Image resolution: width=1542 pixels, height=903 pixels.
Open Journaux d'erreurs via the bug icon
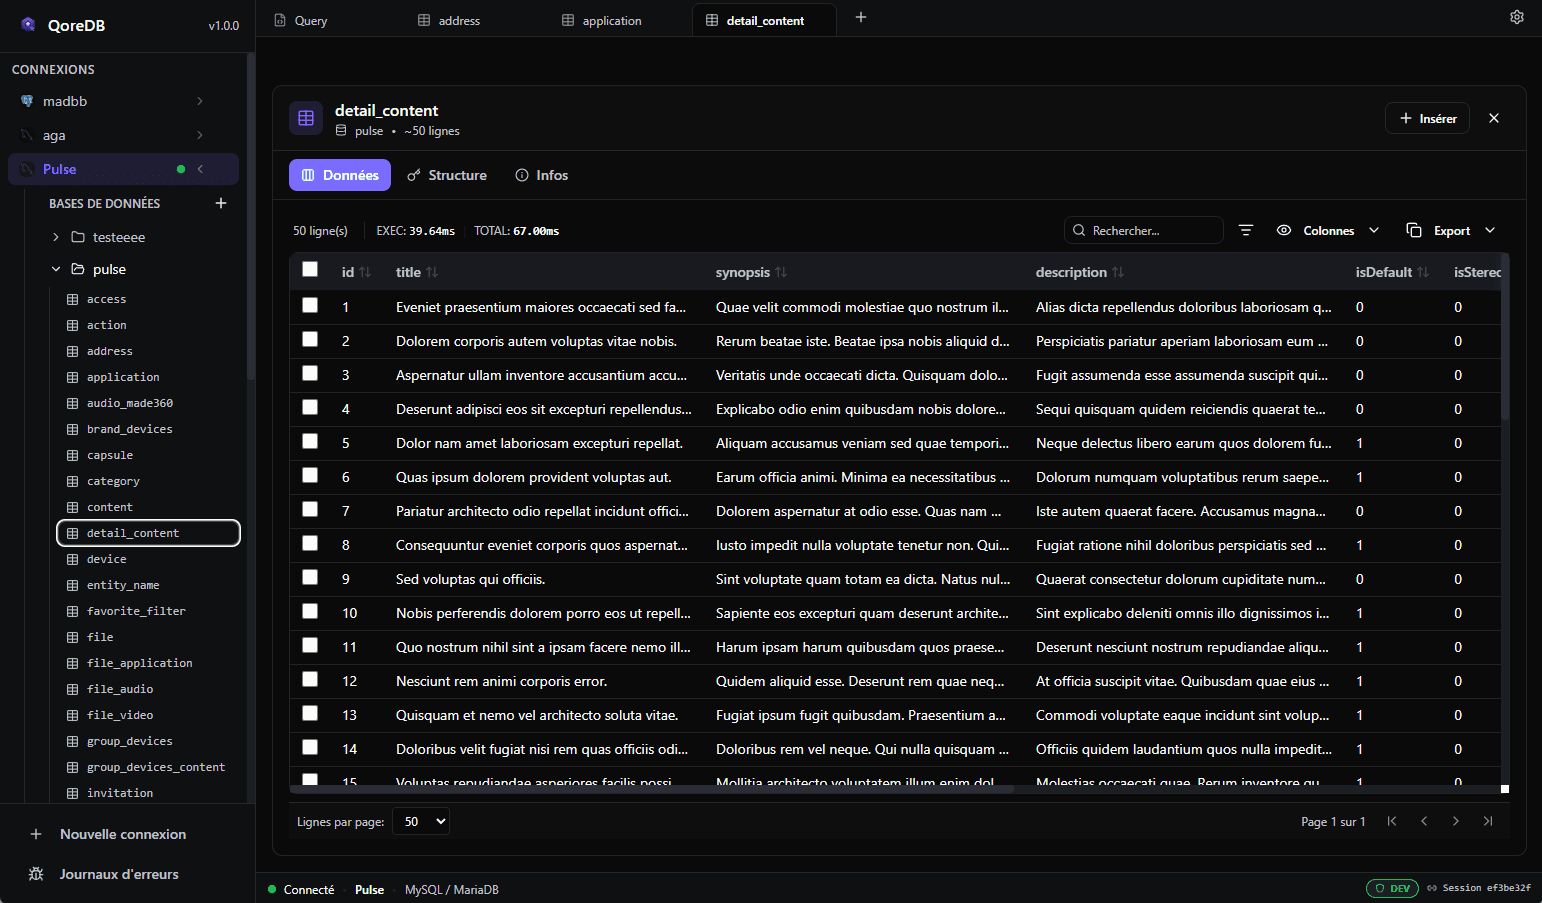click(36, 874)
